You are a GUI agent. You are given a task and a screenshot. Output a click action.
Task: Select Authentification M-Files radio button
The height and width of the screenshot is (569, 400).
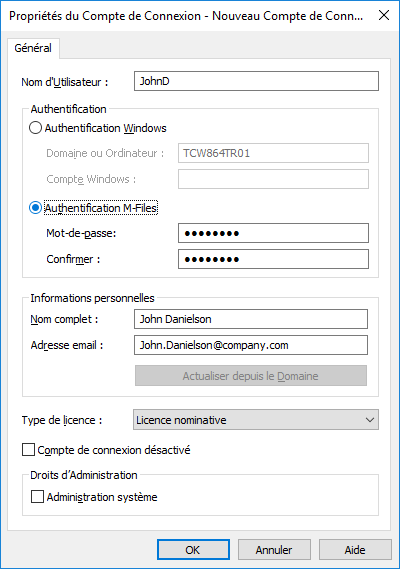35,208
